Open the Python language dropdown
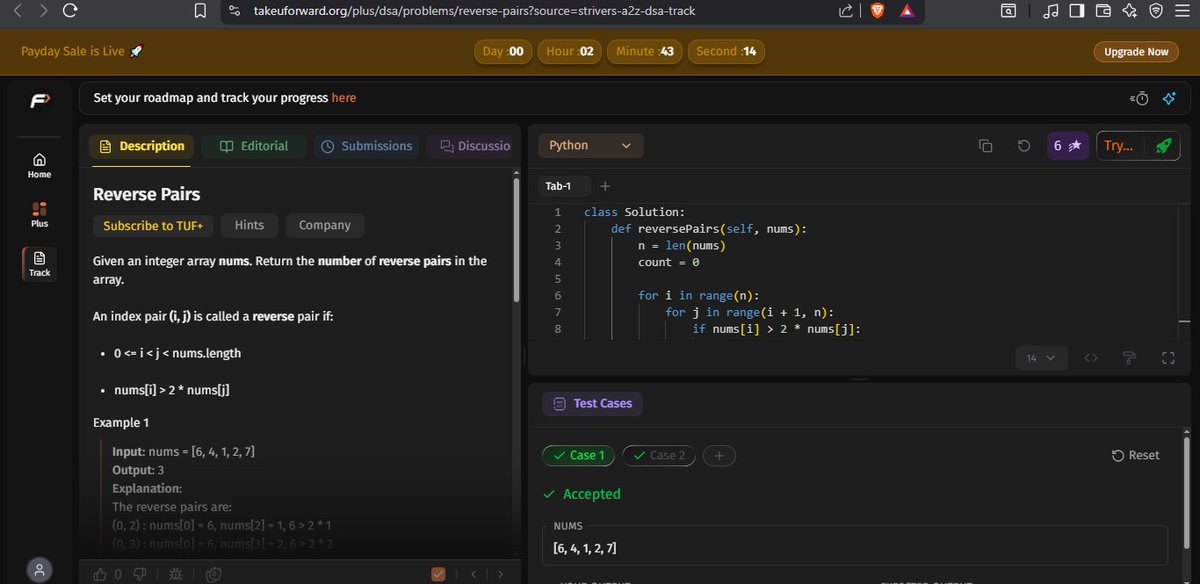Image resolution: width=1200 pixels, height=584 pixels. coord(591,146)
